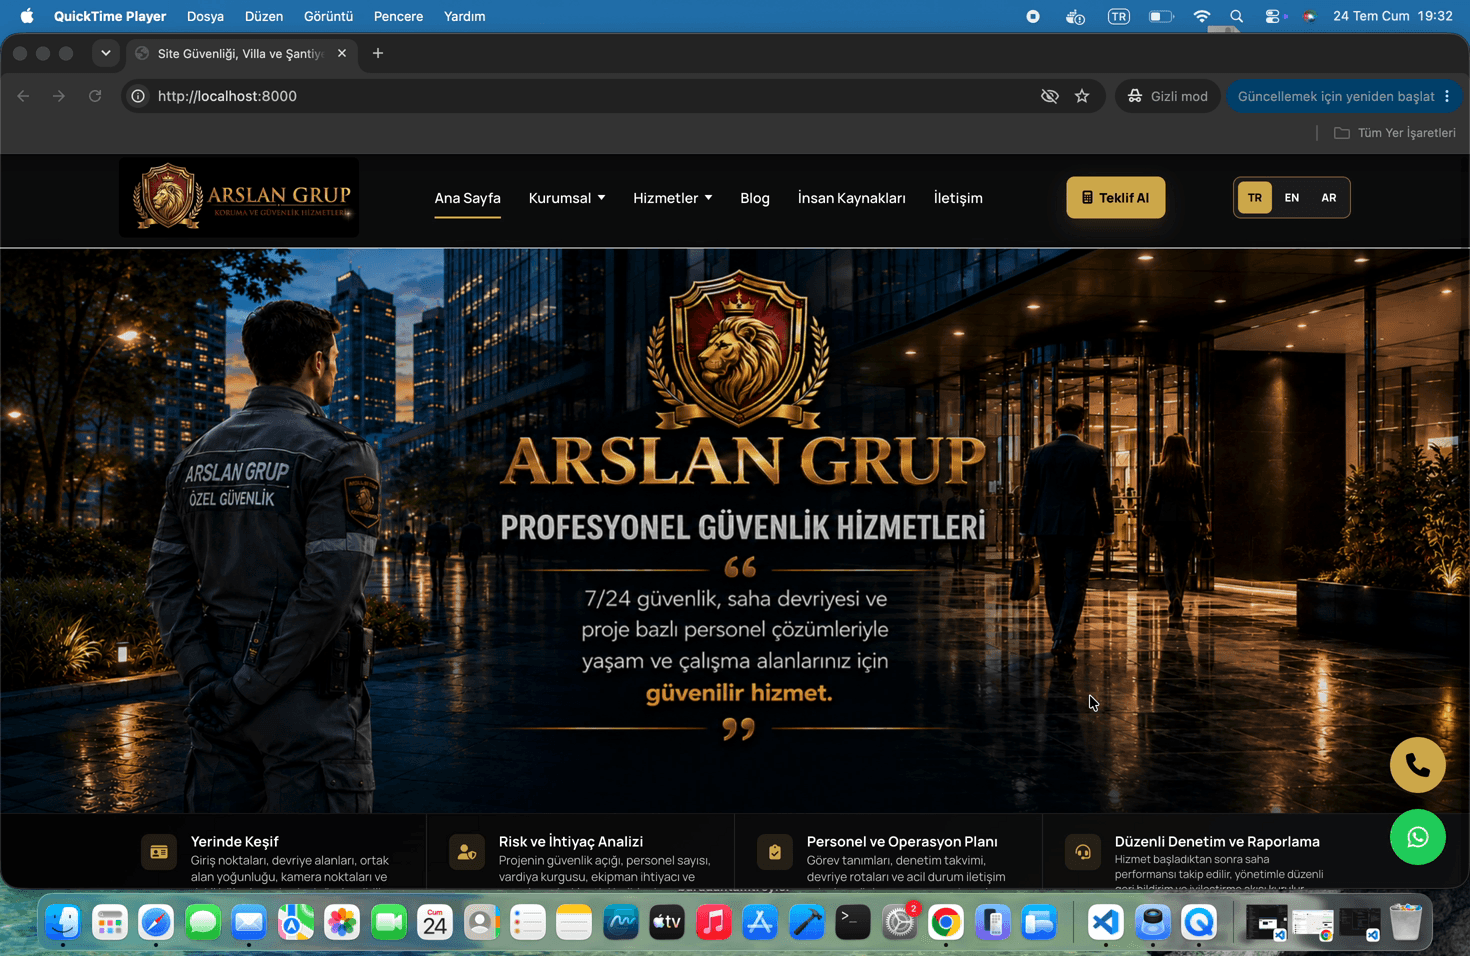
Task: Close the Site Güvenliği tab
Action: click(x=342, y=53)
